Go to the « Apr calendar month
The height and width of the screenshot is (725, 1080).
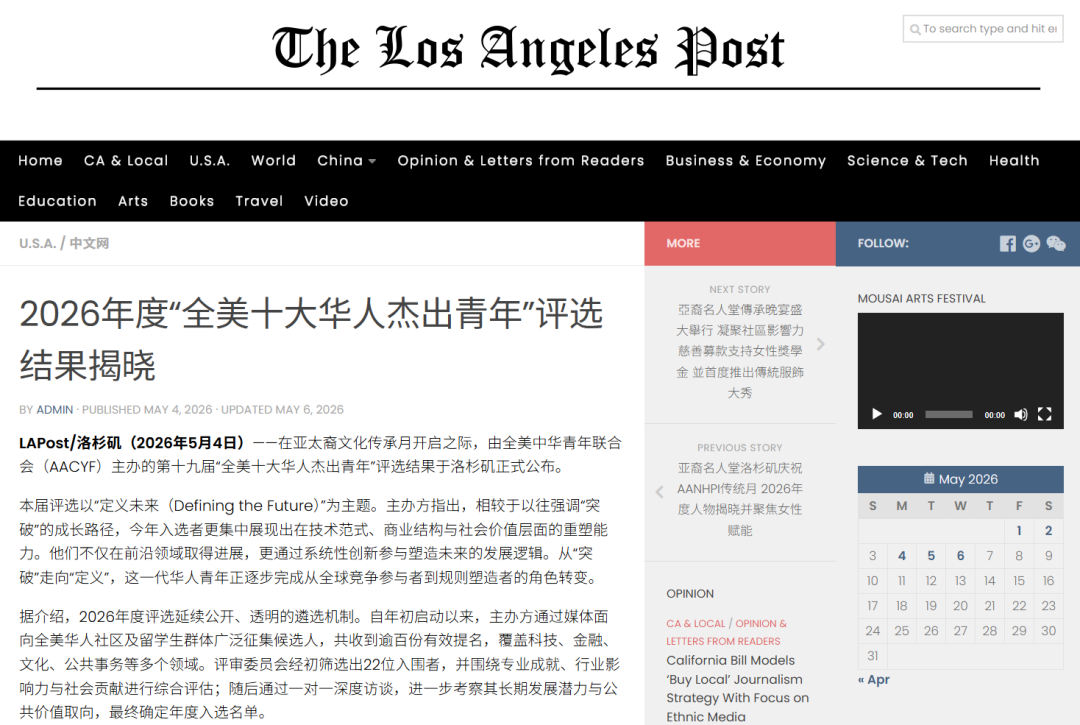pyautogui.click(x=873, y=680)
